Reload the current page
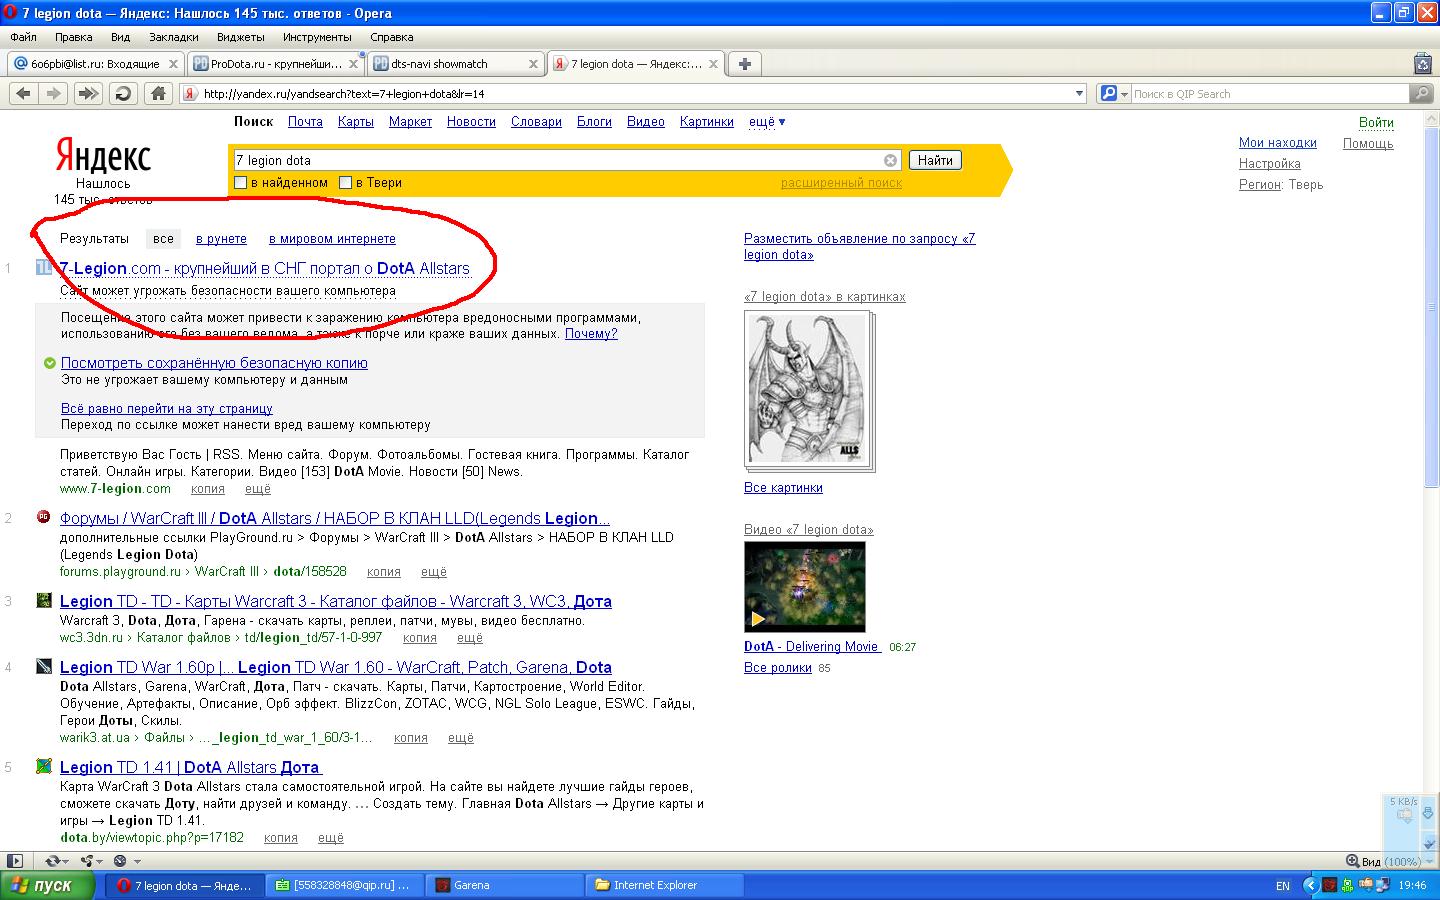This screenshot has width=1440, height=900. click(123, 93)
